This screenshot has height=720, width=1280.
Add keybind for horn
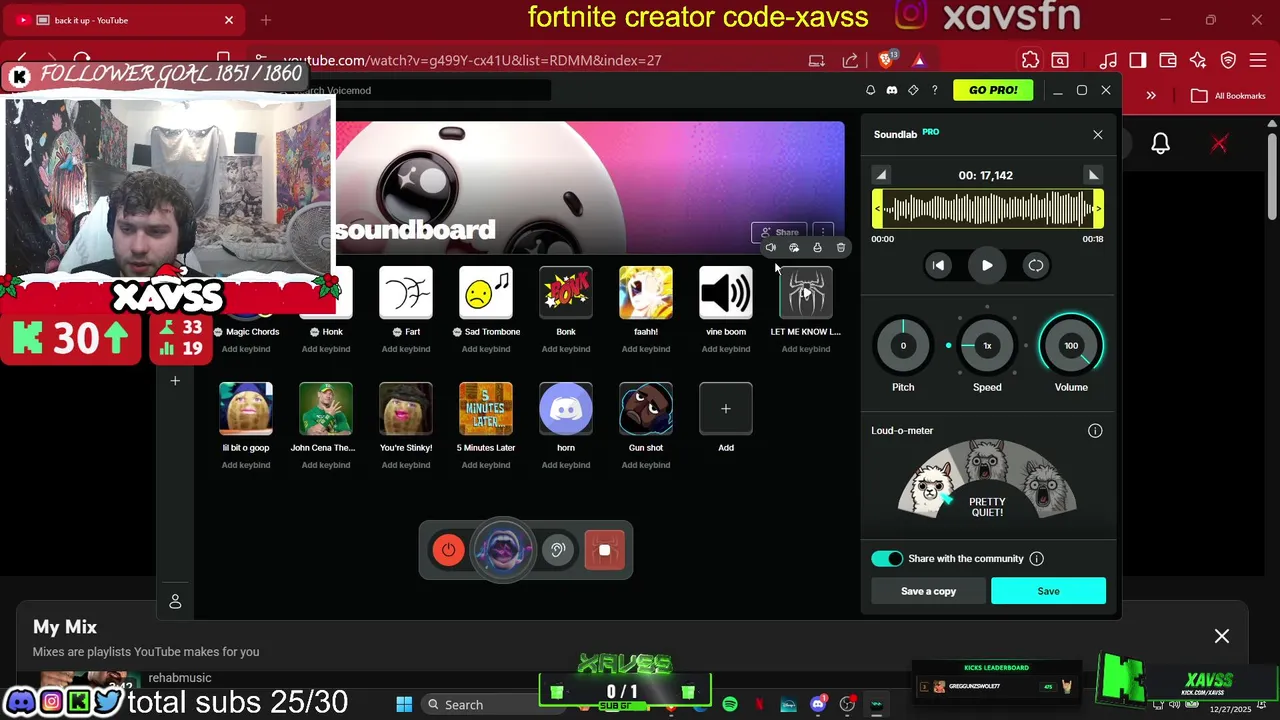(x=566, y=465)
